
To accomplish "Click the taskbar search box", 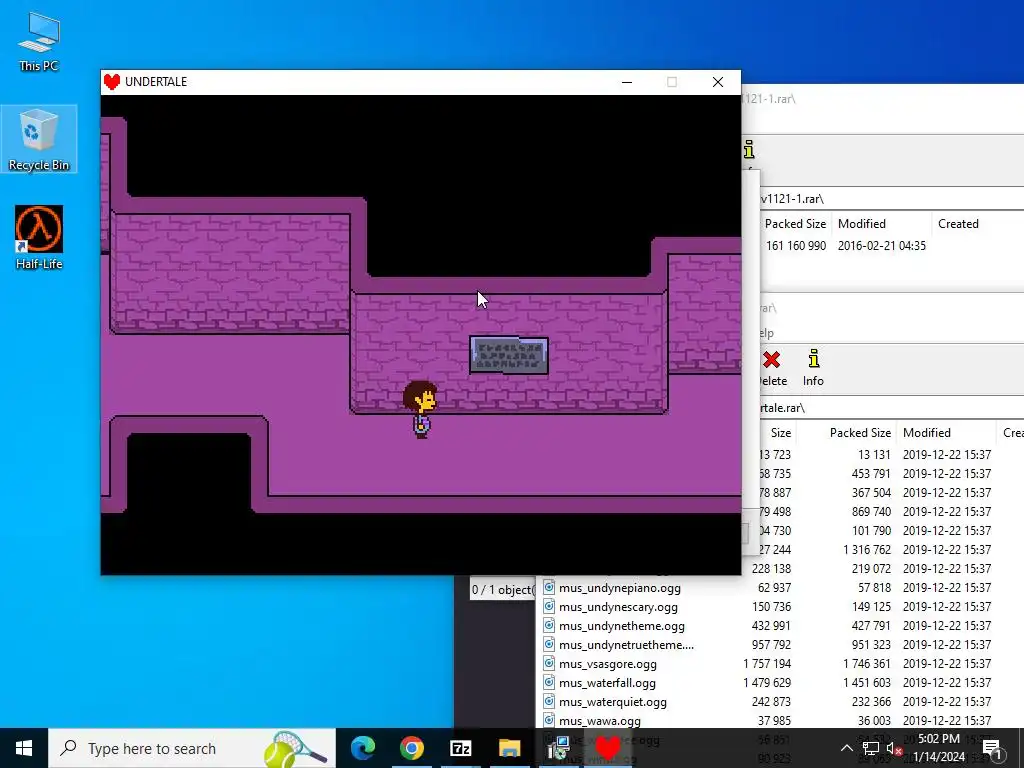I will tap(192, 748).
